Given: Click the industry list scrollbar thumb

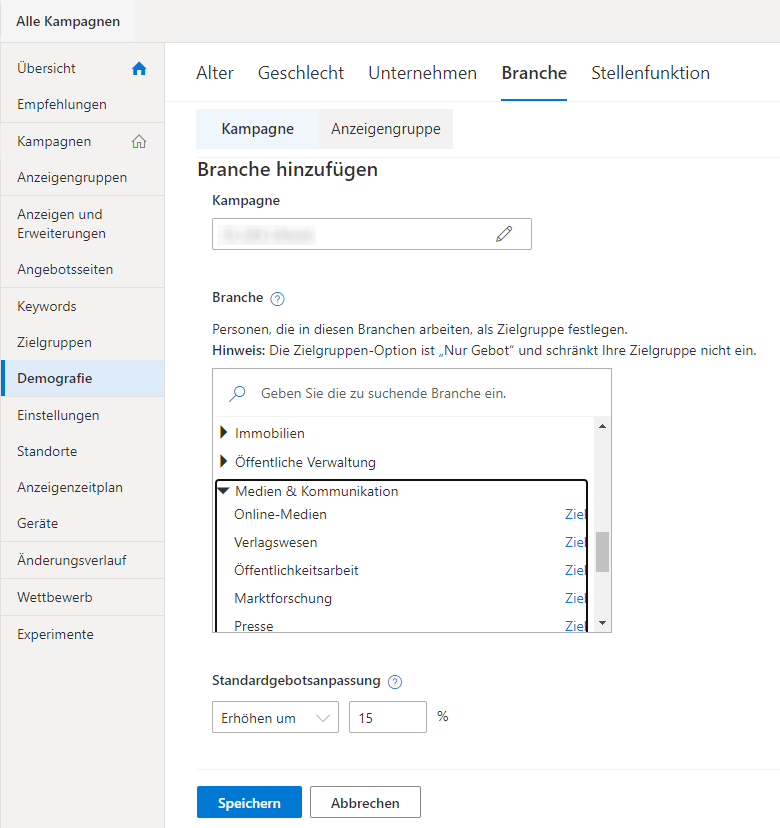Looking at the screenshot, I should coord(602,552).
